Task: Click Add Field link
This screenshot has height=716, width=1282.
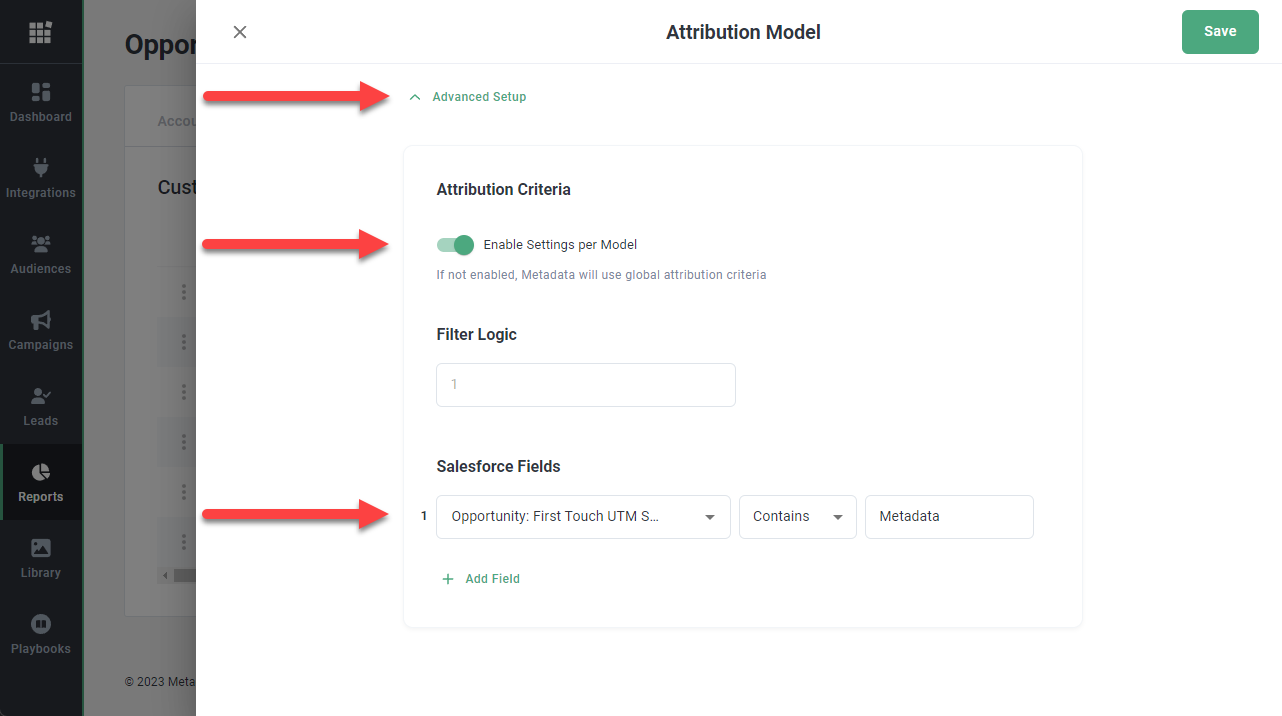Action: (481, 579)
